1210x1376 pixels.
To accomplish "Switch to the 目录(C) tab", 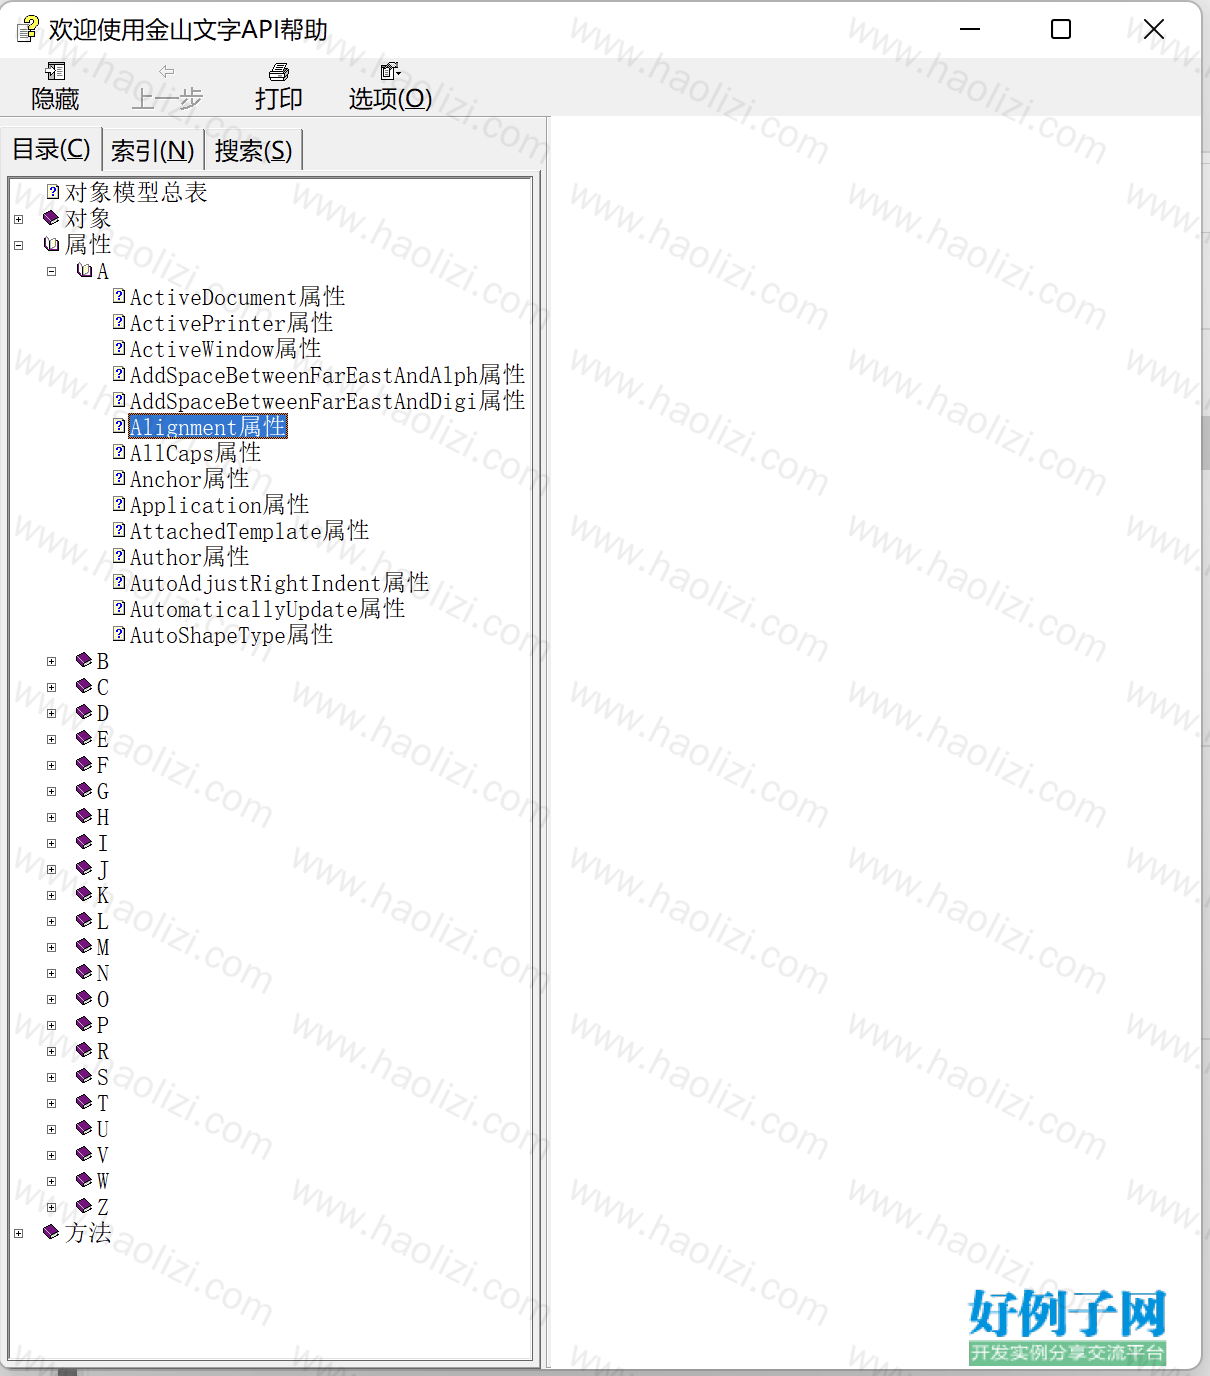I will (51, 150).
